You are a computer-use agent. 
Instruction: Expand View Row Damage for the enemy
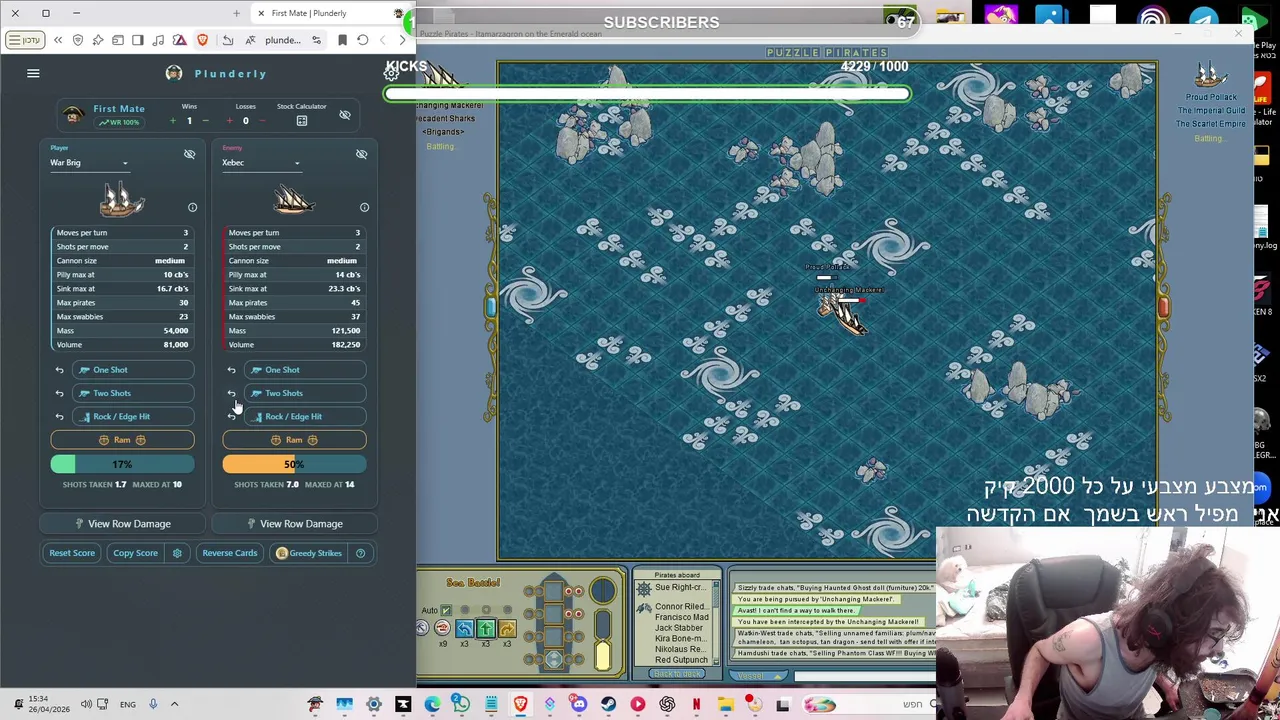coord(294,524)
